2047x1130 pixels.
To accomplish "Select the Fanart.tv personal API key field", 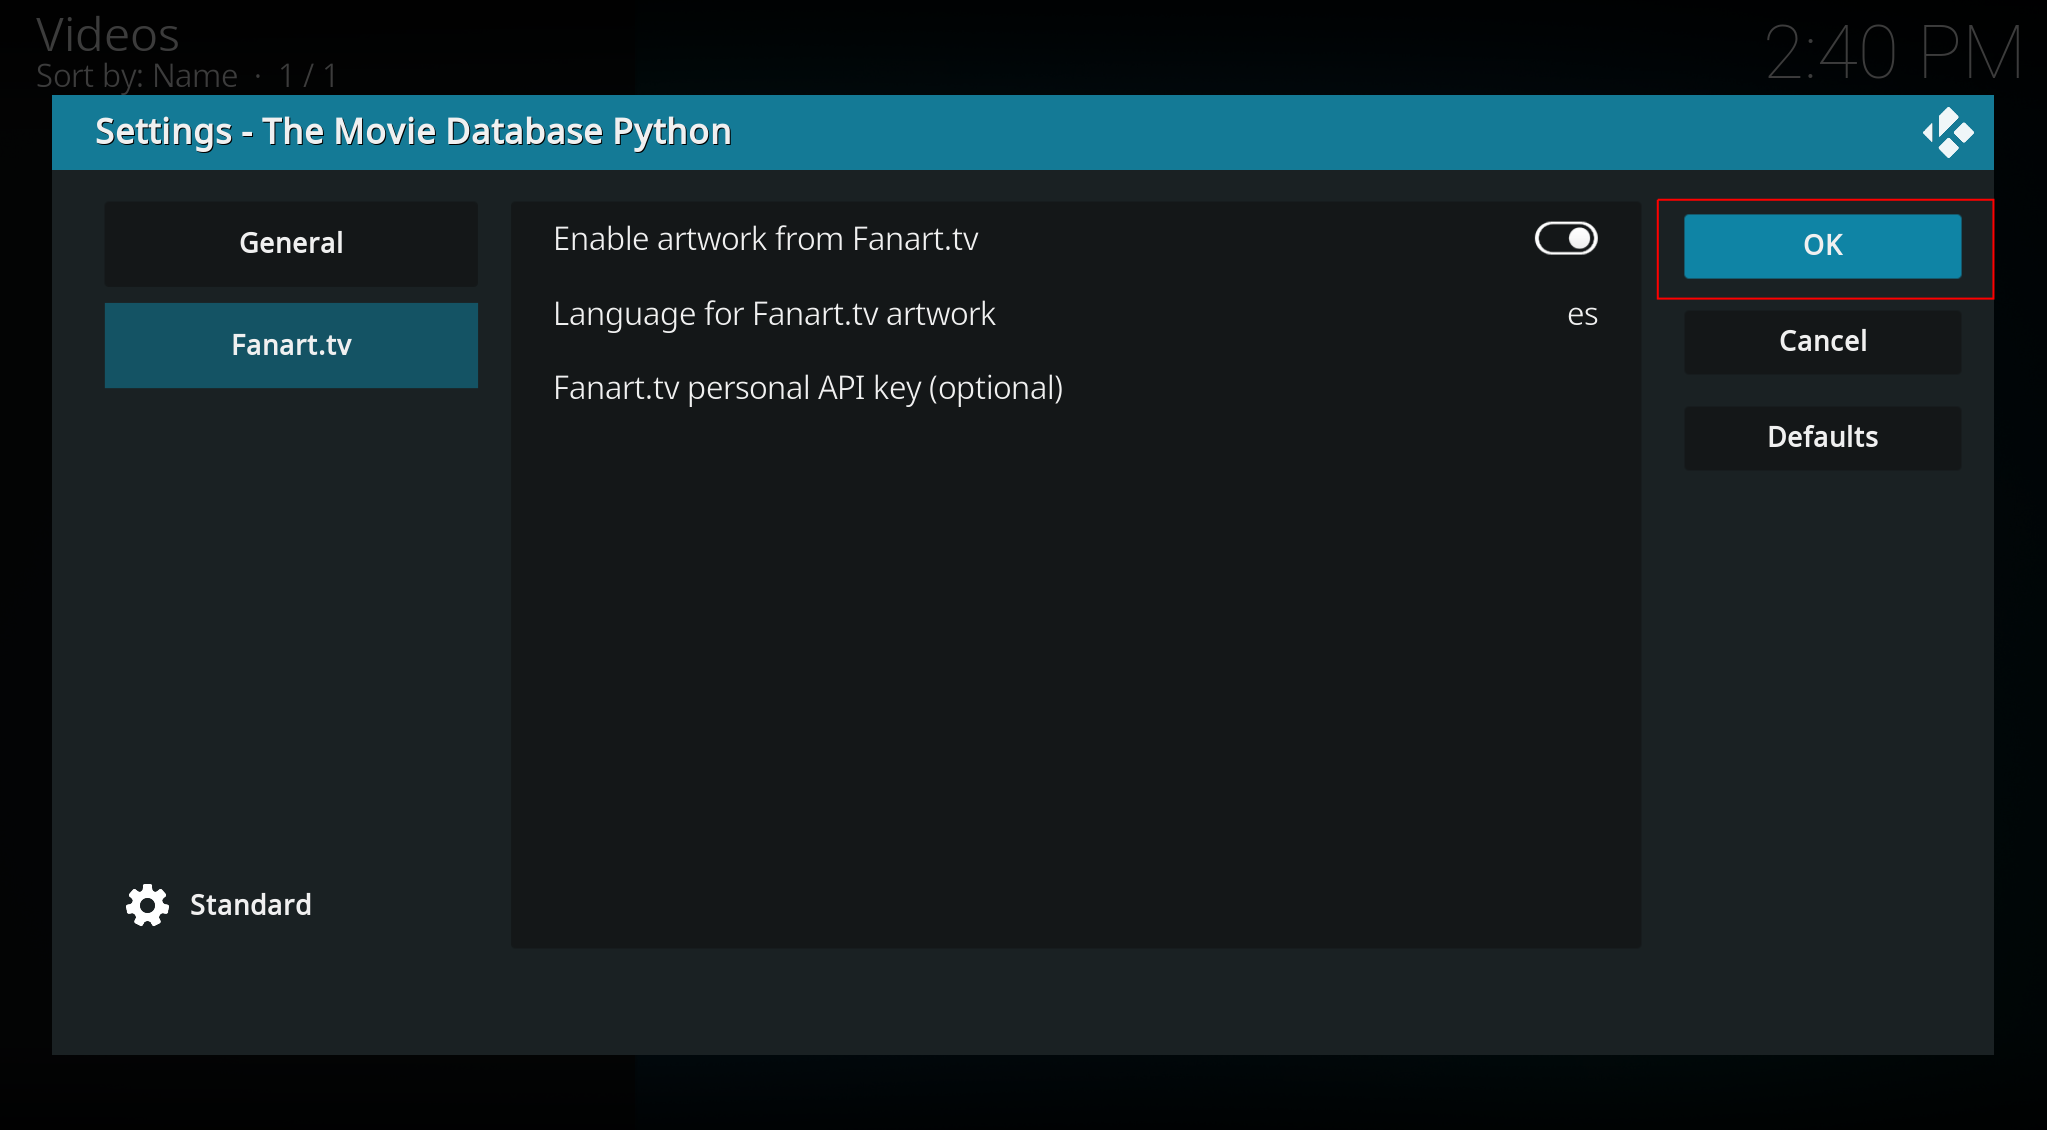I will point(808,388).
